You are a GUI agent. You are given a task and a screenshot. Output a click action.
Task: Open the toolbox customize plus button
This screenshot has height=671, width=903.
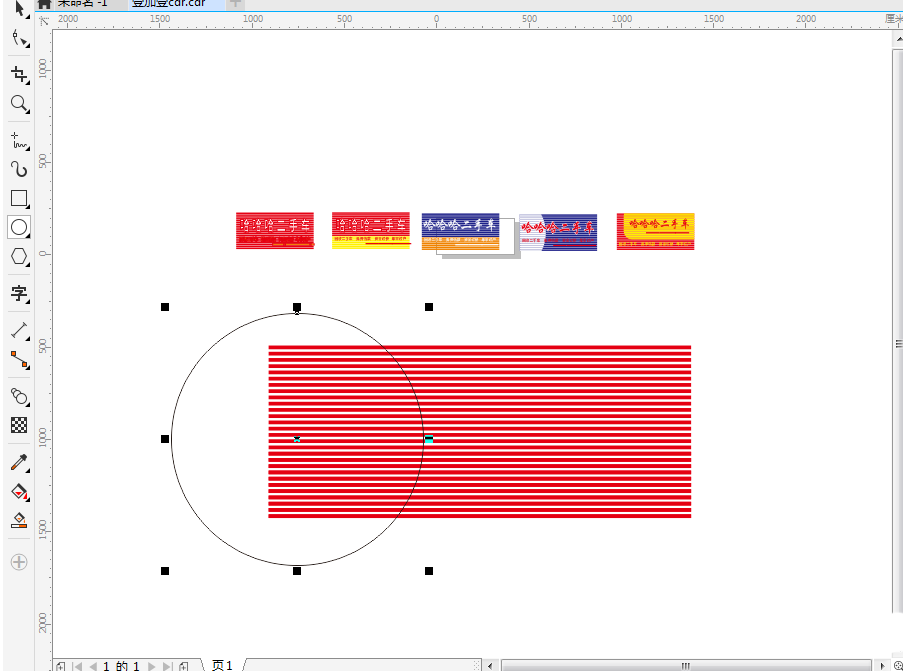19,562
